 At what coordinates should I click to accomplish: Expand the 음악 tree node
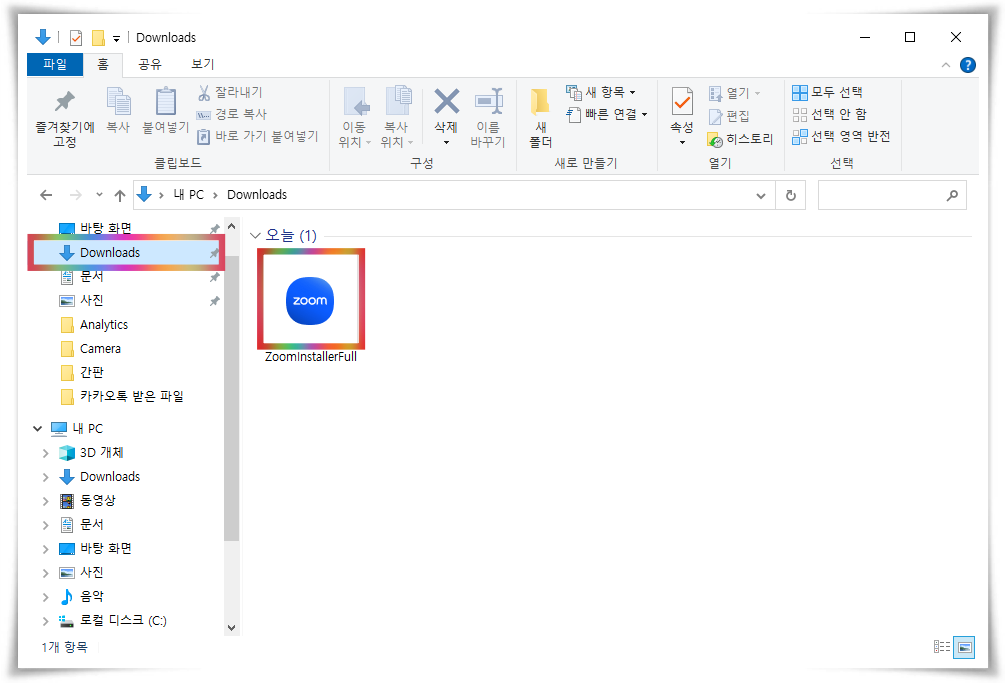[46, 597]
